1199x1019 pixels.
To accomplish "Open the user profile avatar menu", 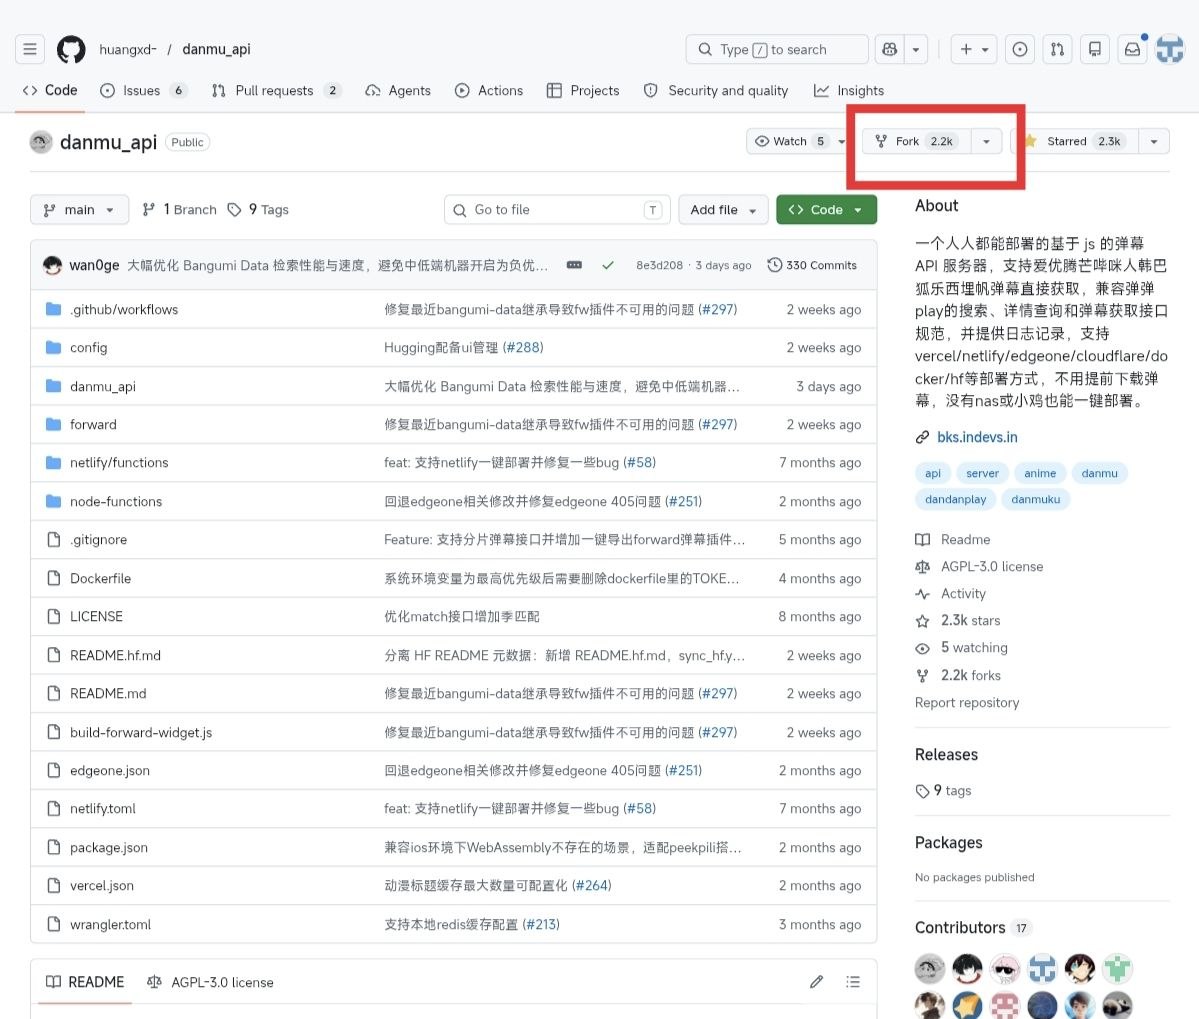I will coord(1170,50).
